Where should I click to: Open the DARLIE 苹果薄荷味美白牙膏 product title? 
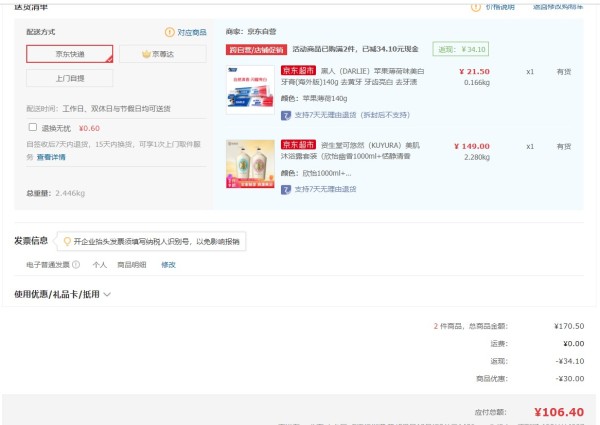(x=352, y=77)
